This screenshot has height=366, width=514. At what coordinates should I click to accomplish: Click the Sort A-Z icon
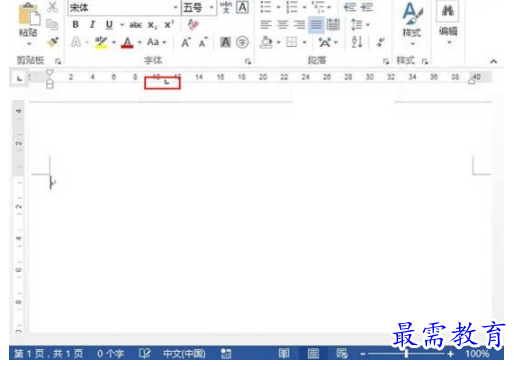pos(357,42)
